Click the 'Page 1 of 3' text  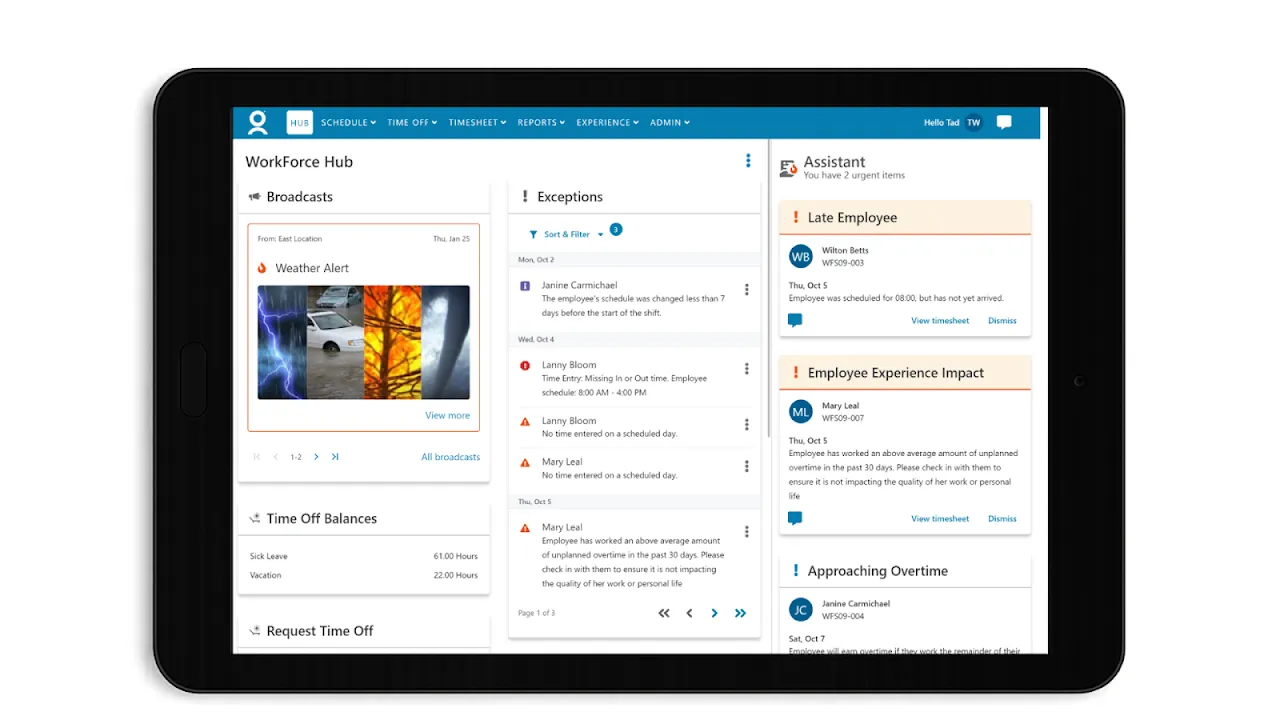[537, 613]
